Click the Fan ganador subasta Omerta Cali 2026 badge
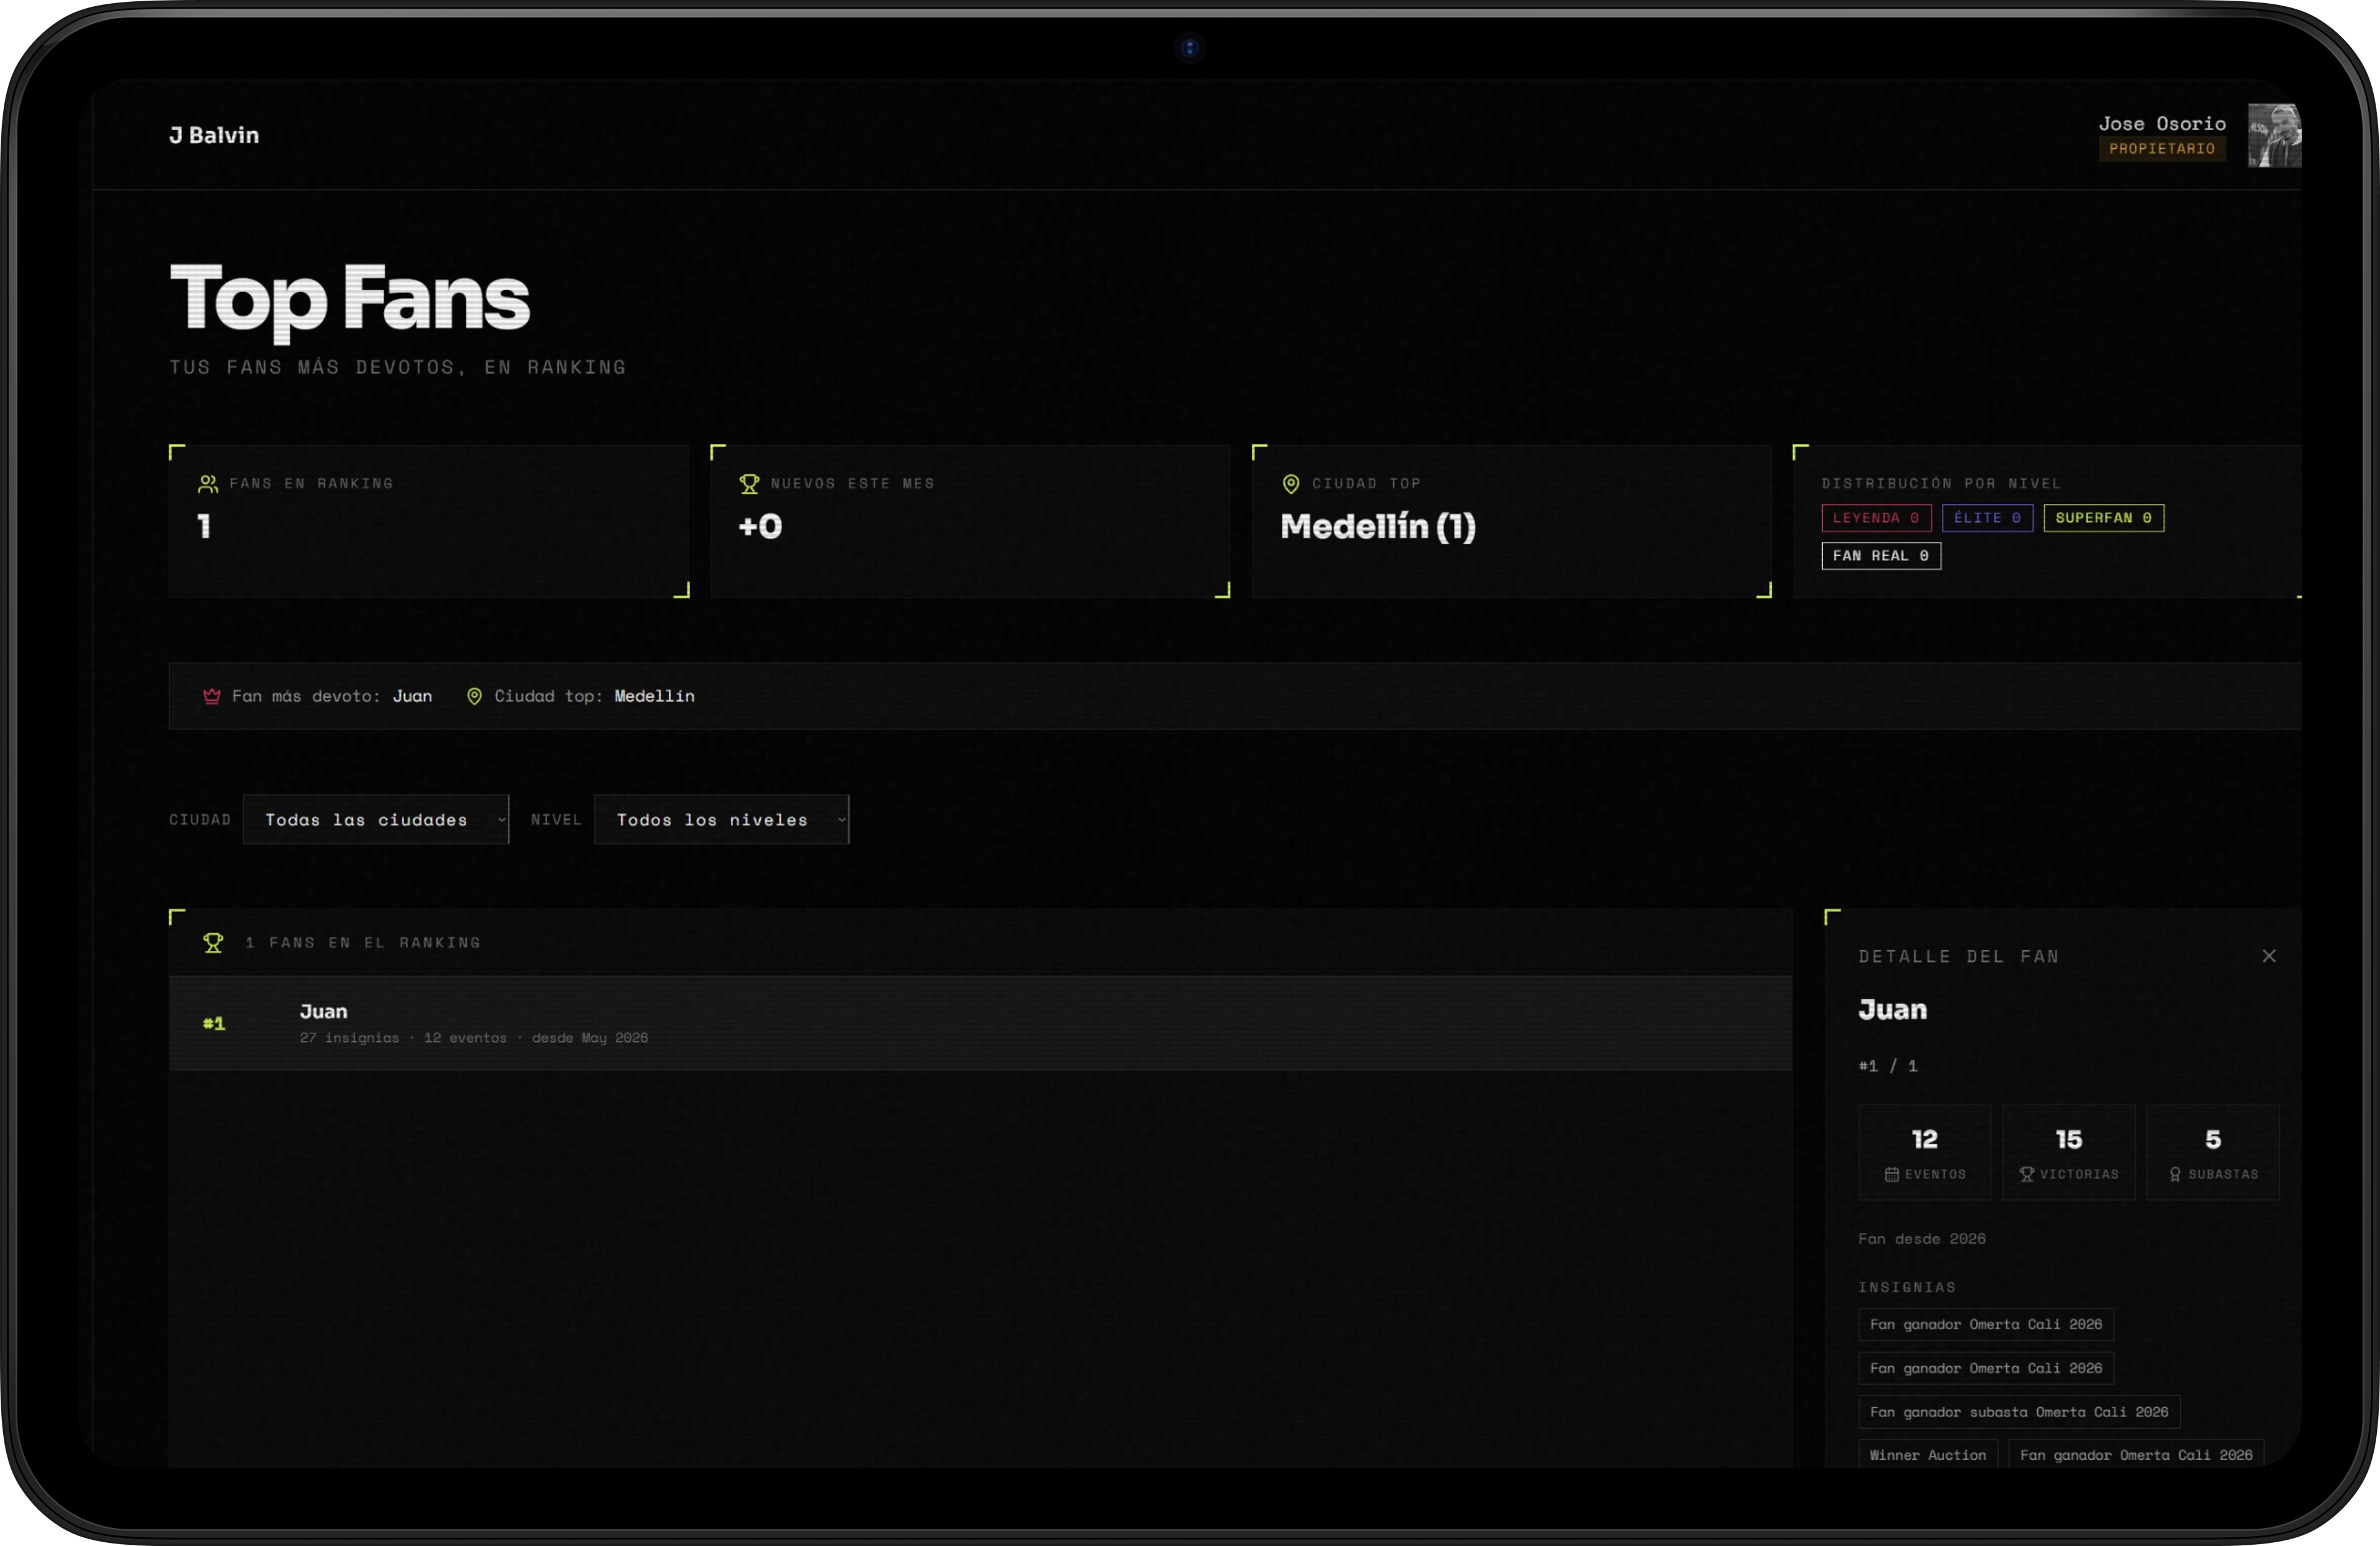 coord(2019,1412)
